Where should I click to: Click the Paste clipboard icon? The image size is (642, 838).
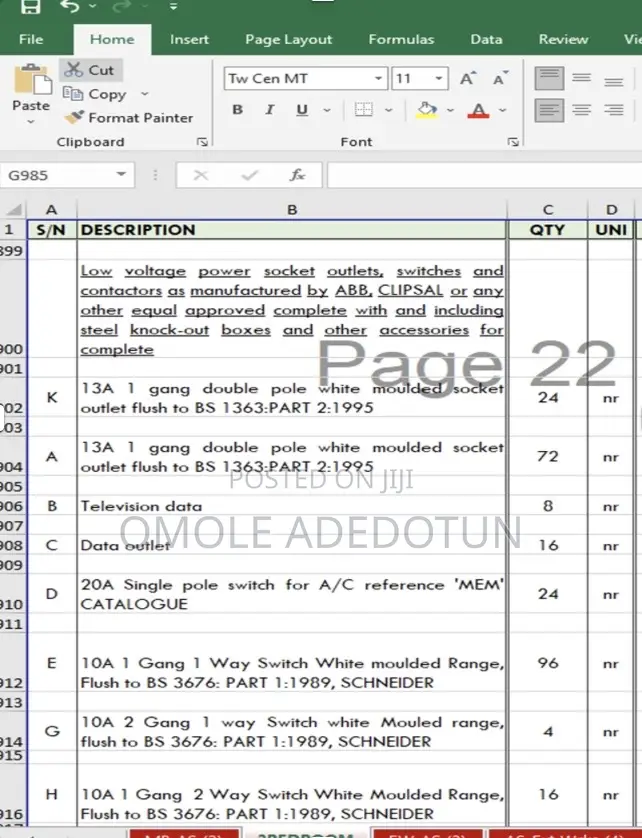(x=32, y=80)
